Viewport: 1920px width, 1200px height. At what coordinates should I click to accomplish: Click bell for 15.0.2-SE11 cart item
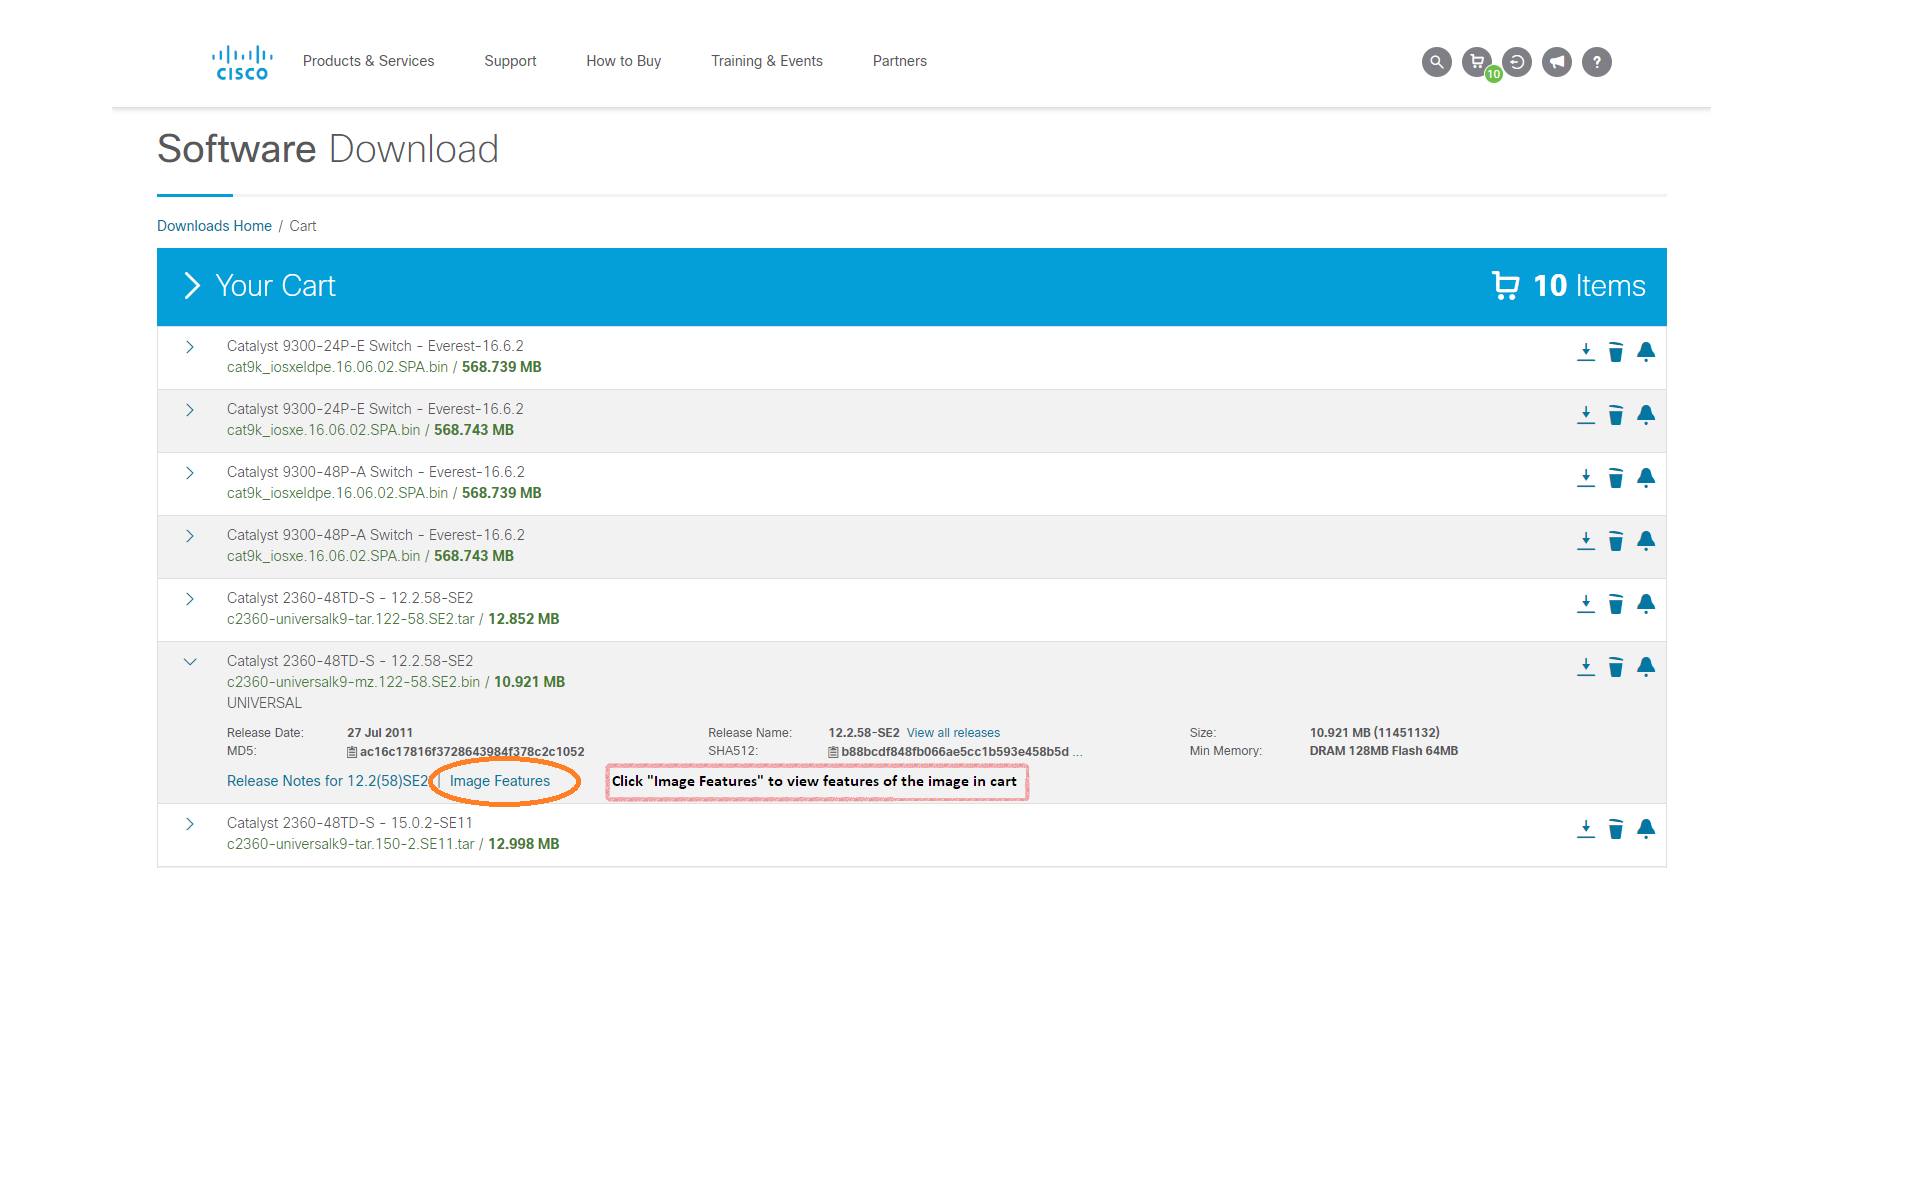tap(1646, 829)
